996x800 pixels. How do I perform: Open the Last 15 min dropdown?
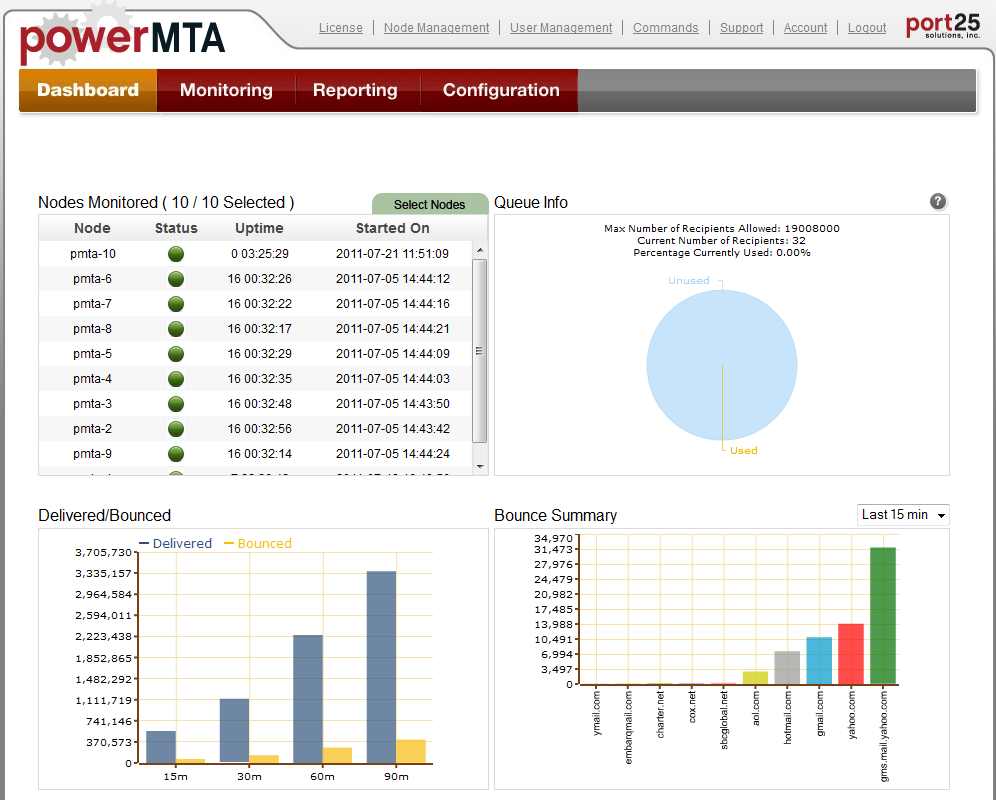coord(903,515)
